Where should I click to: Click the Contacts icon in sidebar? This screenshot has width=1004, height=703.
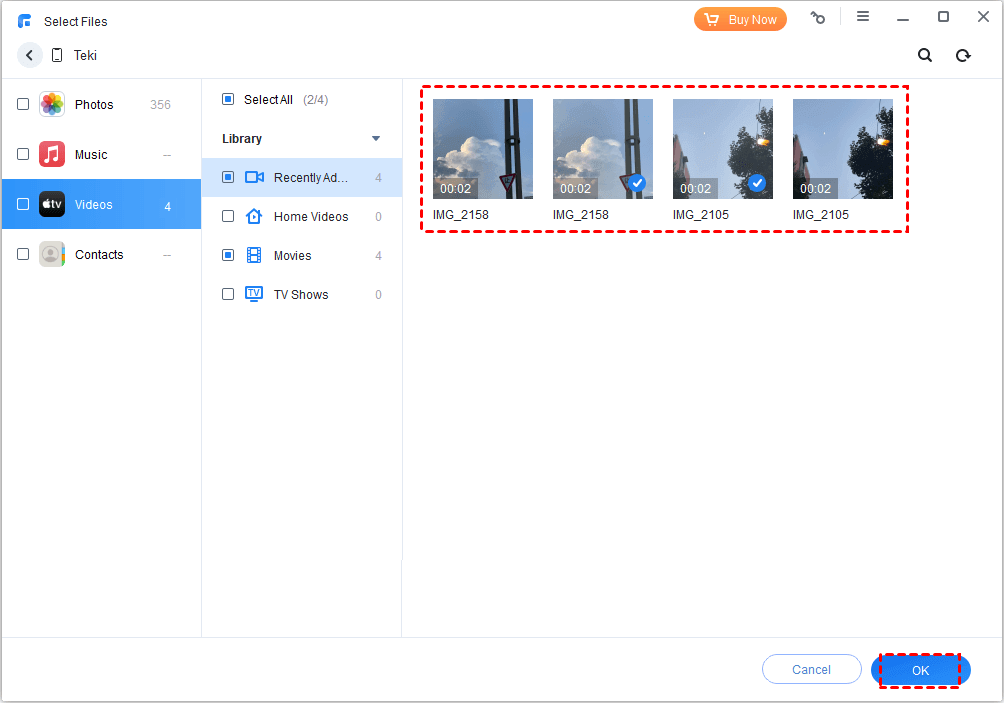coord(52,254)
